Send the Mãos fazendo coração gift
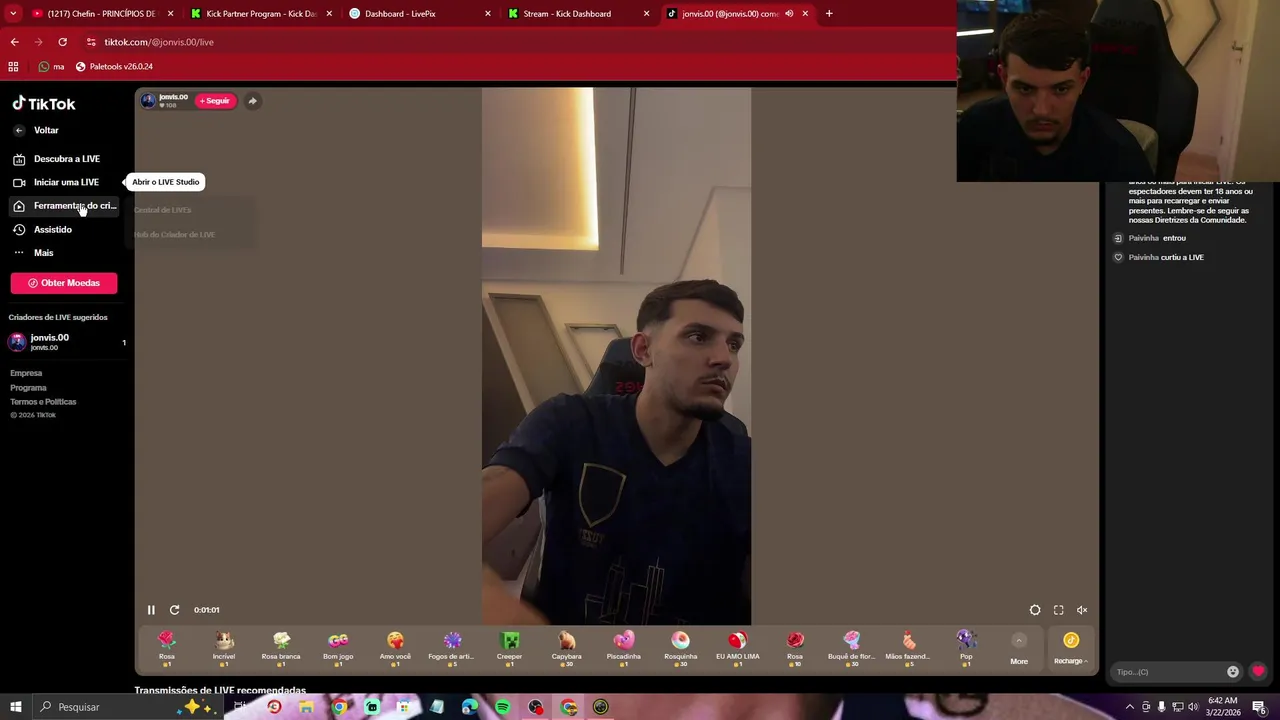 click(908, 649)
